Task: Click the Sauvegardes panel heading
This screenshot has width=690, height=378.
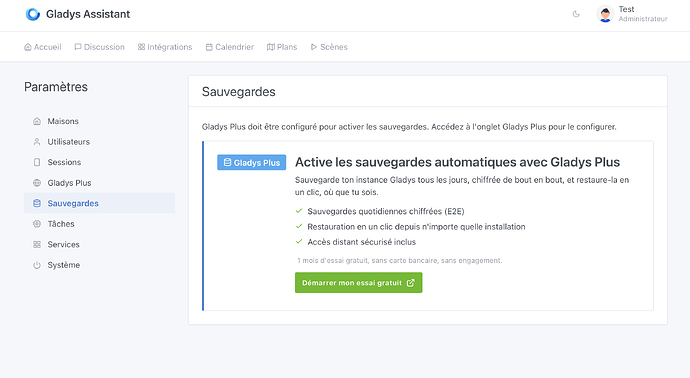Action: point(239,92)
